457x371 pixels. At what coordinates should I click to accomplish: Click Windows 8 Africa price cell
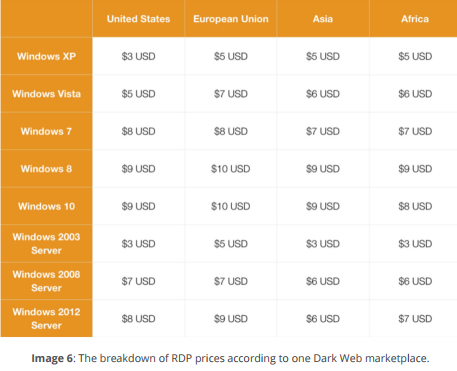pos(413,169)
